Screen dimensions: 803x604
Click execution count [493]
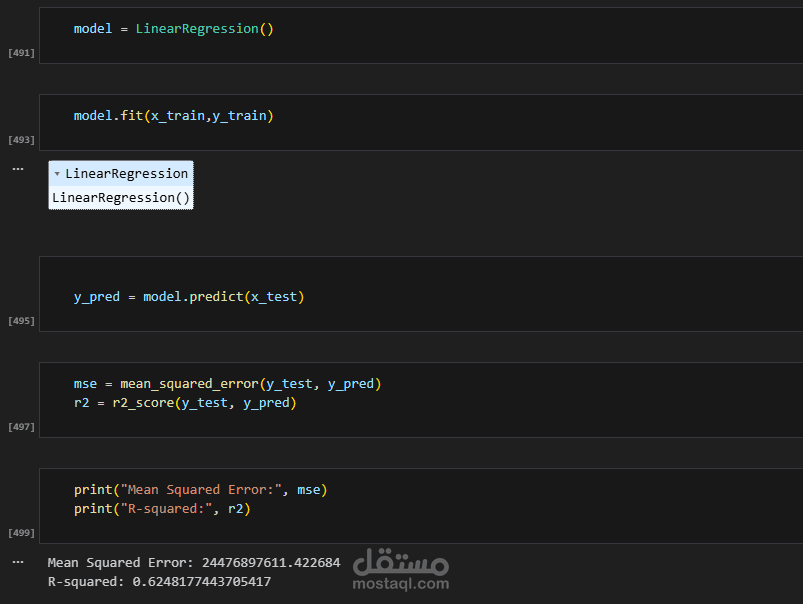pyautogui.click(x=22, y=140)
